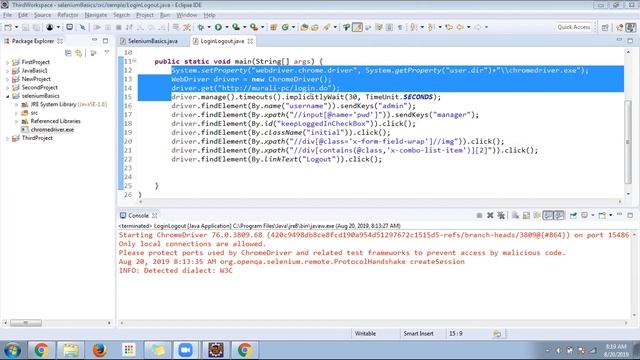Viewport: 640px width, 360px height.
Task: Open the Window menu
Action: click(187, 15)
